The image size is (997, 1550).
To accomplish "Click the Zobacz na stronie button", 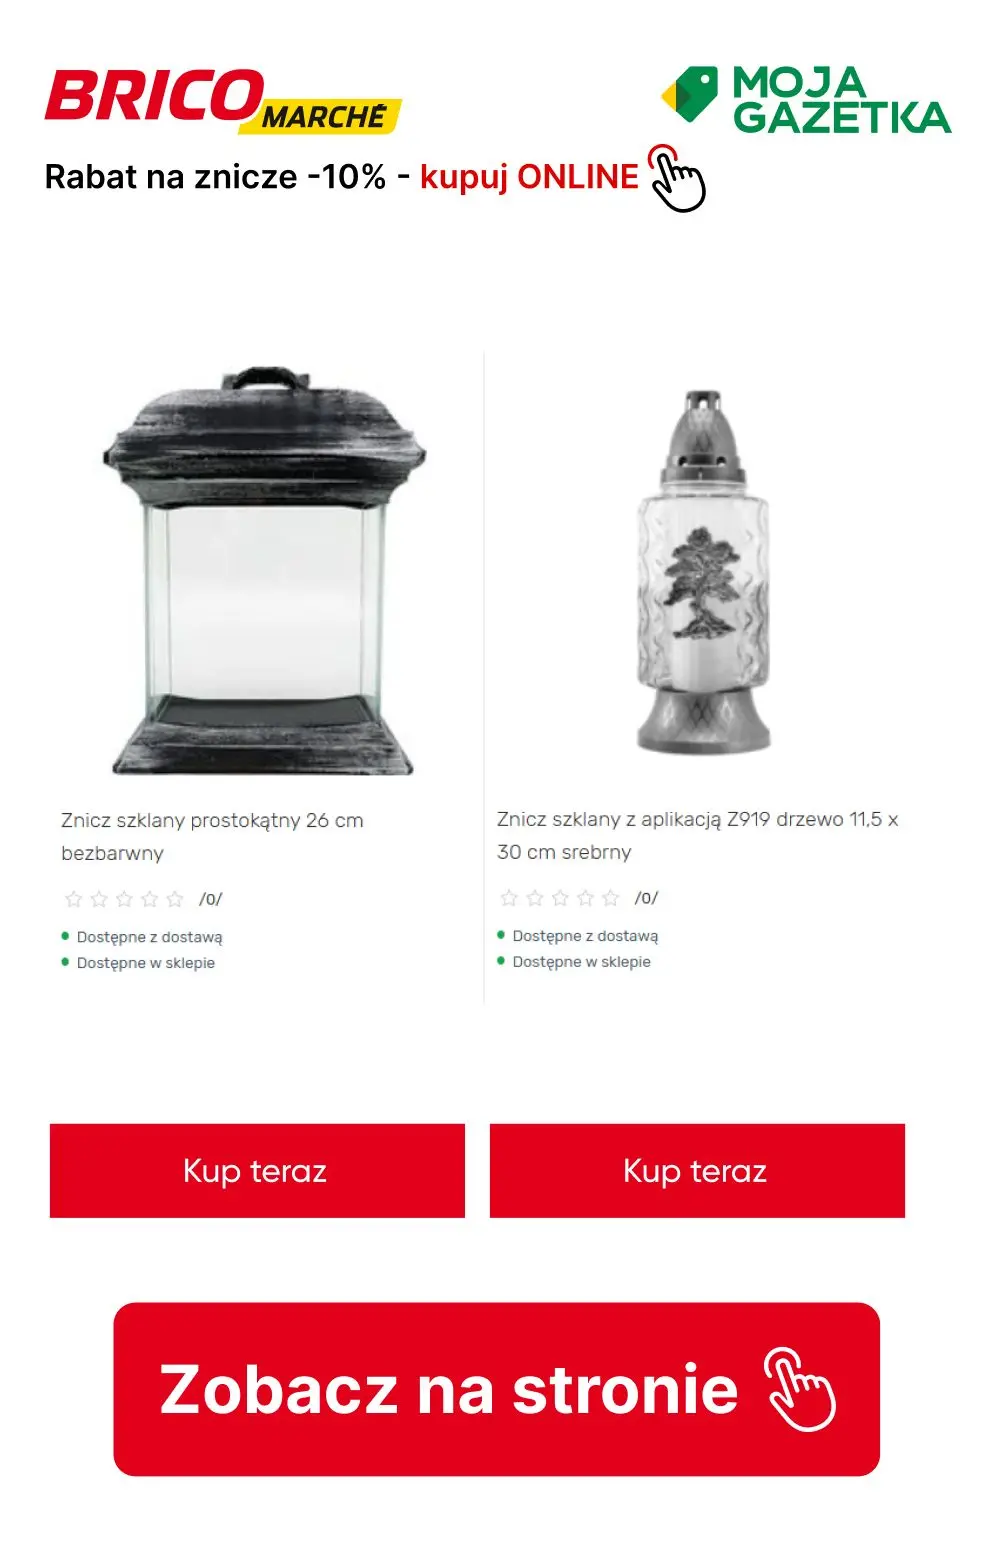I will point(496,1389).
